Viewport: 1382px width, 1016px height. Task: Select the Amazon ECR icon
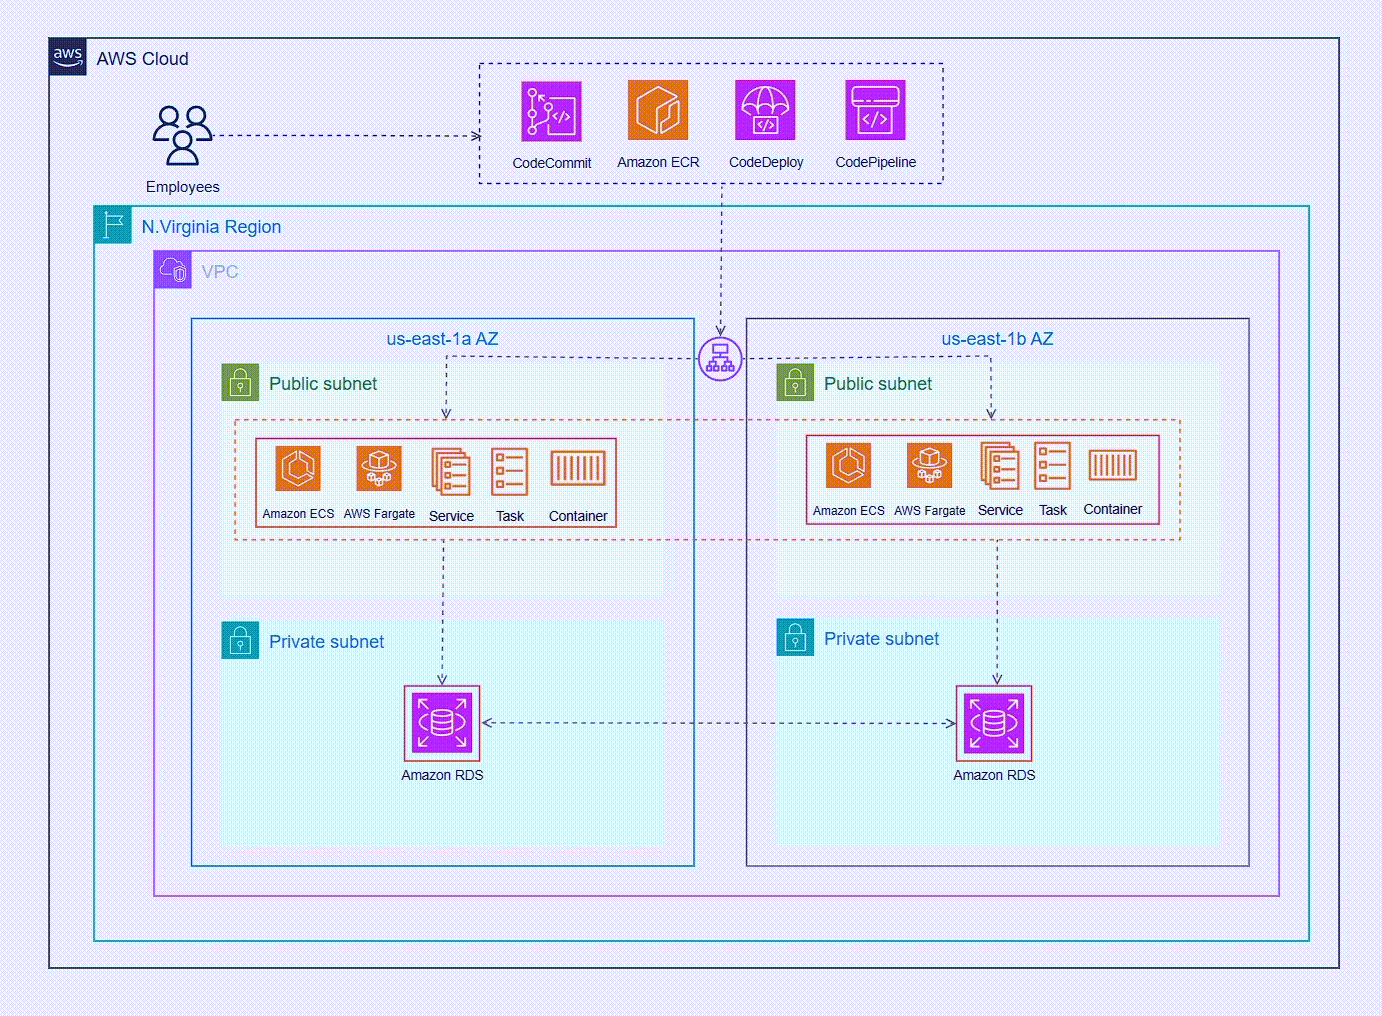click(x=658, y=110)
